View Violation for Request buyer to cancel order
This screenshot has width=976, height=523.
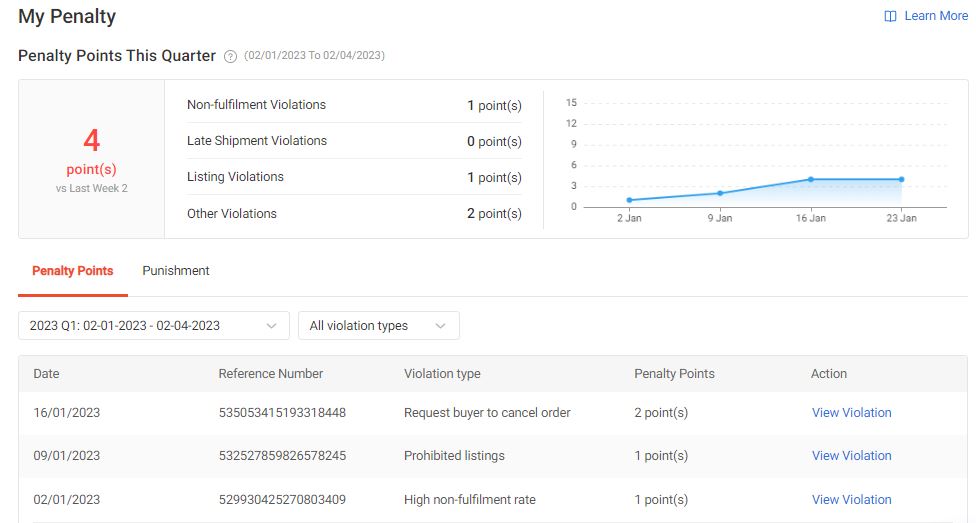[852, 413]
